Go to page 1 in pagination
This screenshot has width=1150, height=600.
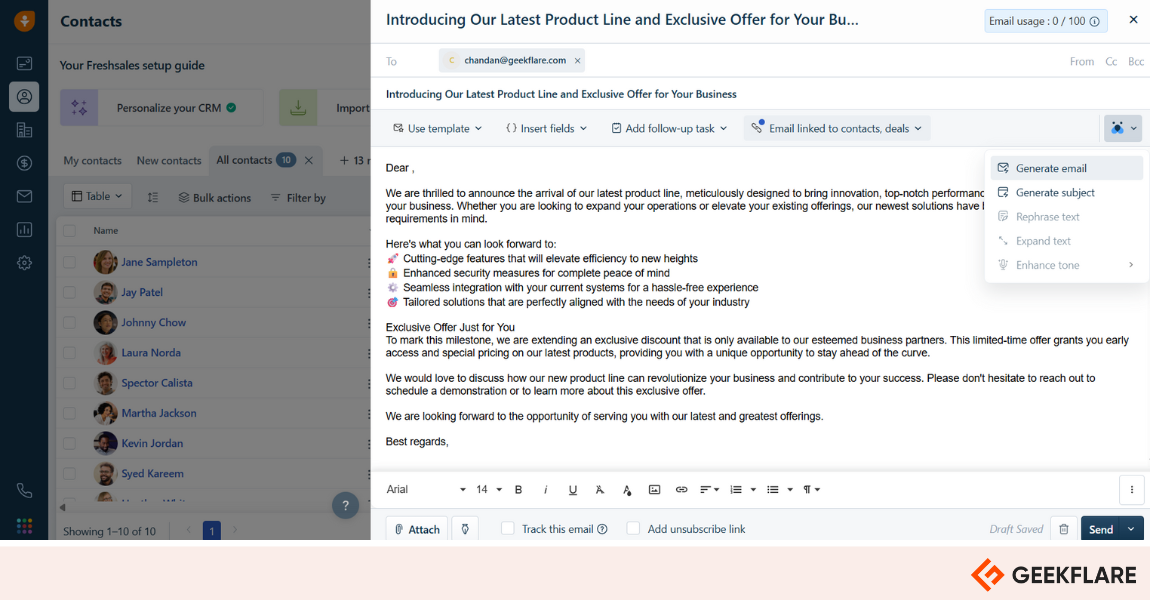coord(211,530)
